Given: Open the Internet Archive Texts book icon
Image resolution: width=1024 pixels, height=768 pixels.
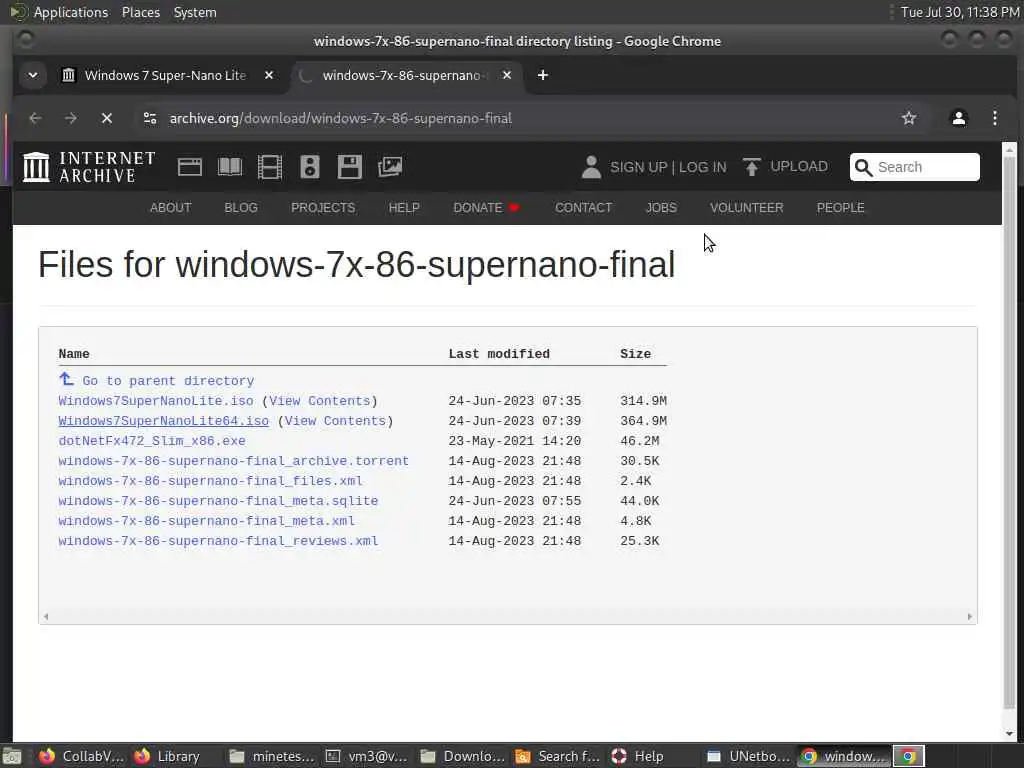Looking at the screenshot, I should 230,167.
